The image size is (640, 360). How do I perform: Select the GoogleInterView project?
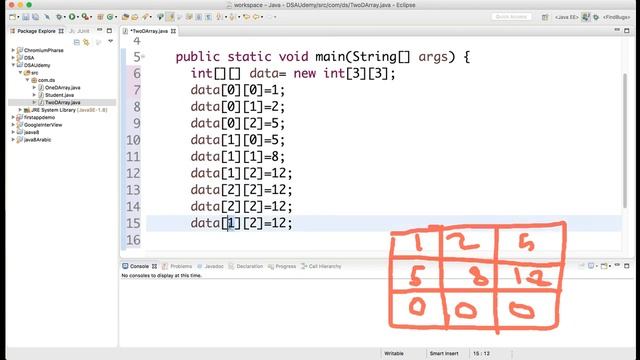(x=40, y=125)
